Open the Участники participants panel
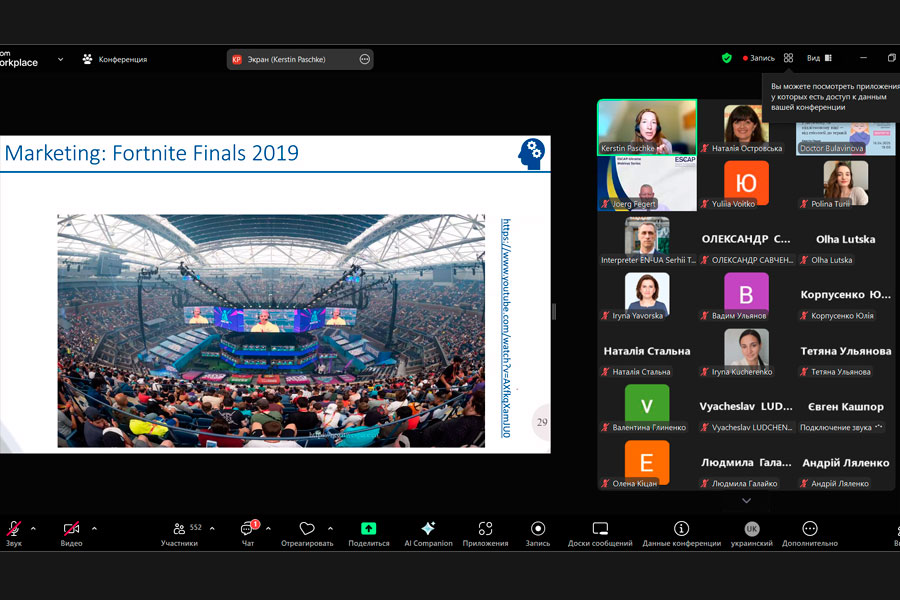Image resolution: width=900 pixels, height=600 pixels. (x=180, y=533)
